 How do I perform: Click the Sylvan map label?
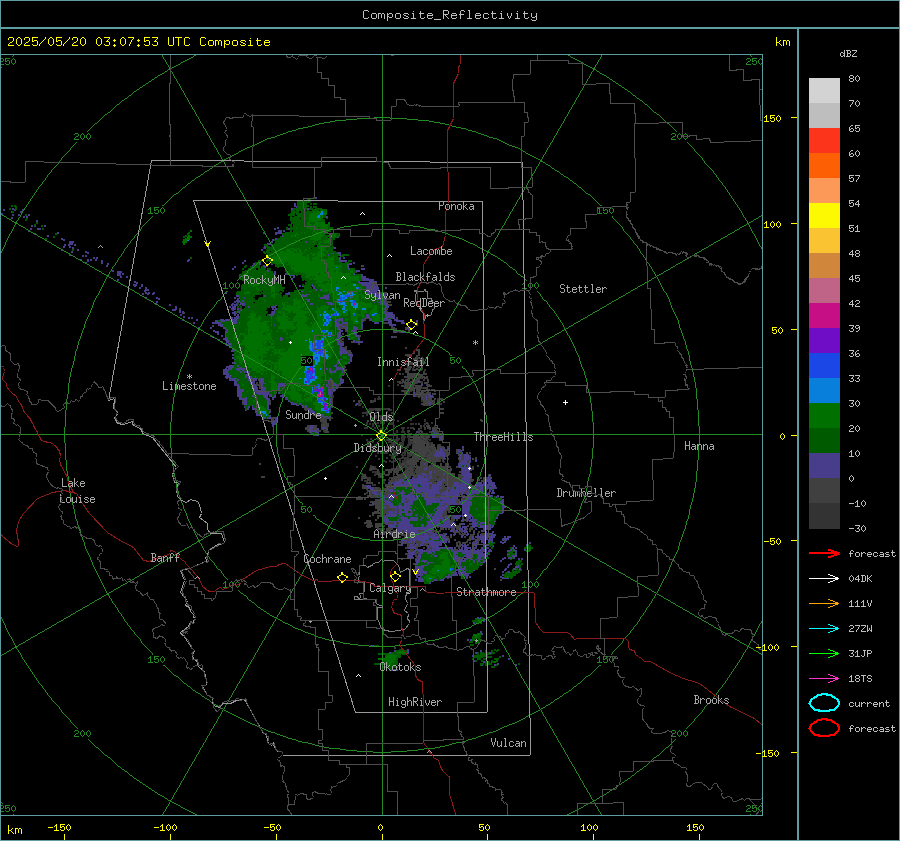(x=382, y=295)
